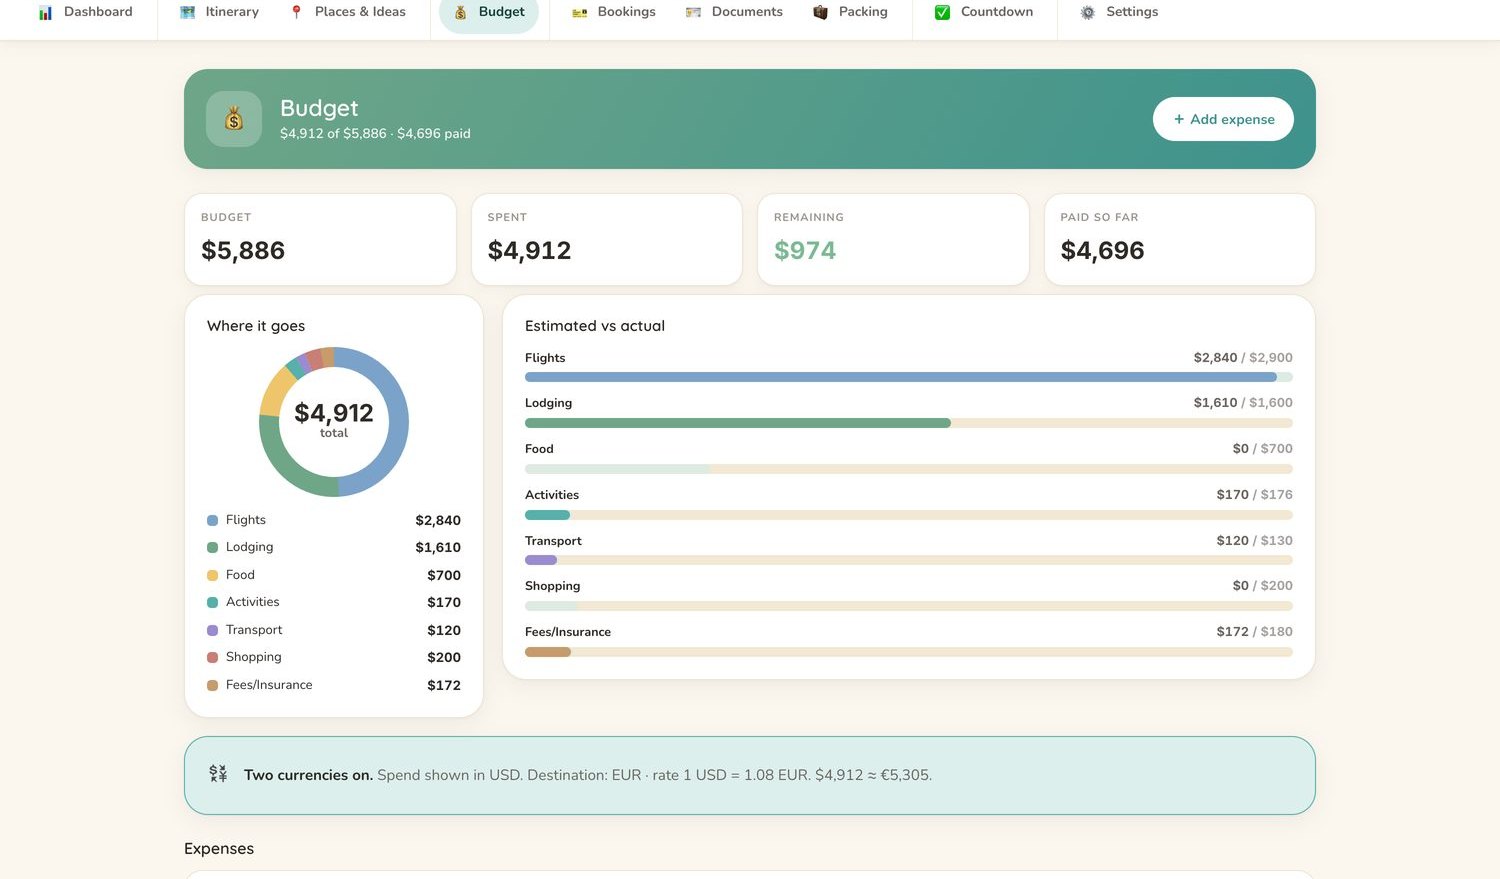
Task: Click the $1,610 / $1,600 Lodging value
Action: [1243, 402]
